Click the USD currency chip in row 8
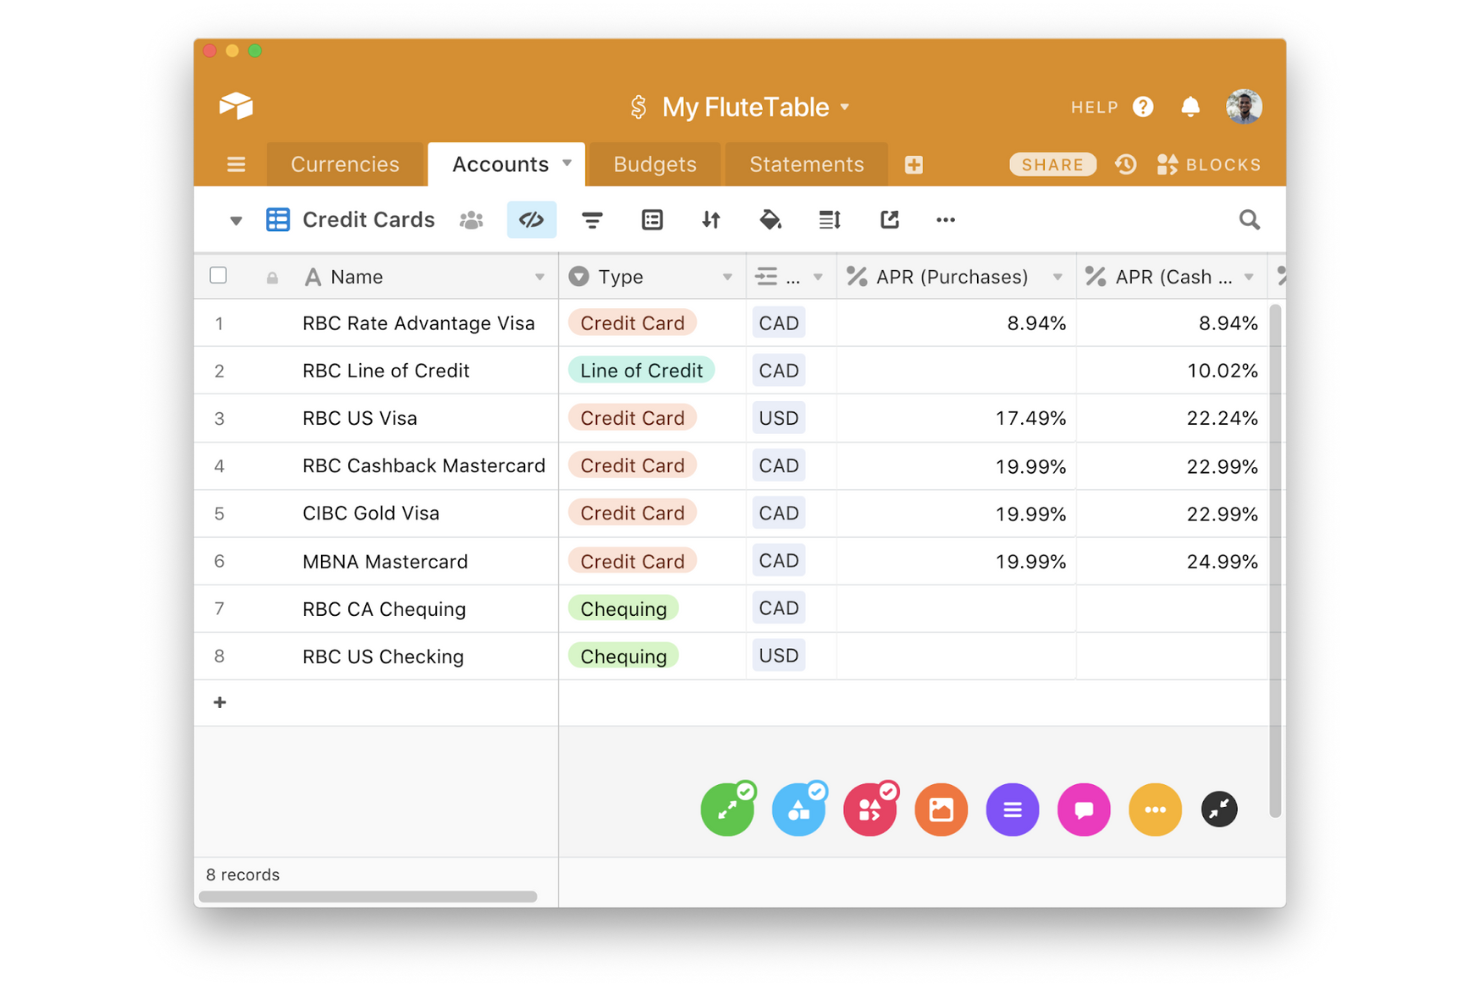The height and width of the screenshot is (987, 1480). tap(778, 656)
